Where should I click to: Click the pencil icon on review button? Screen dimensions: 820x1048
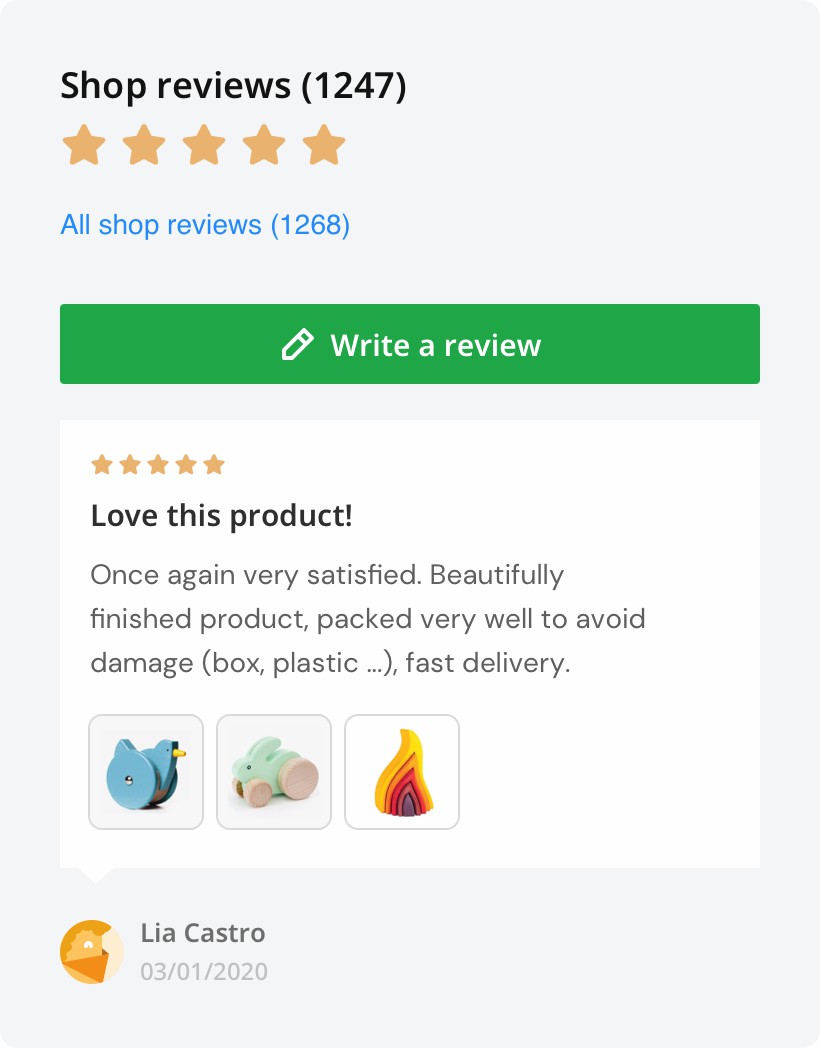(297, 345)
